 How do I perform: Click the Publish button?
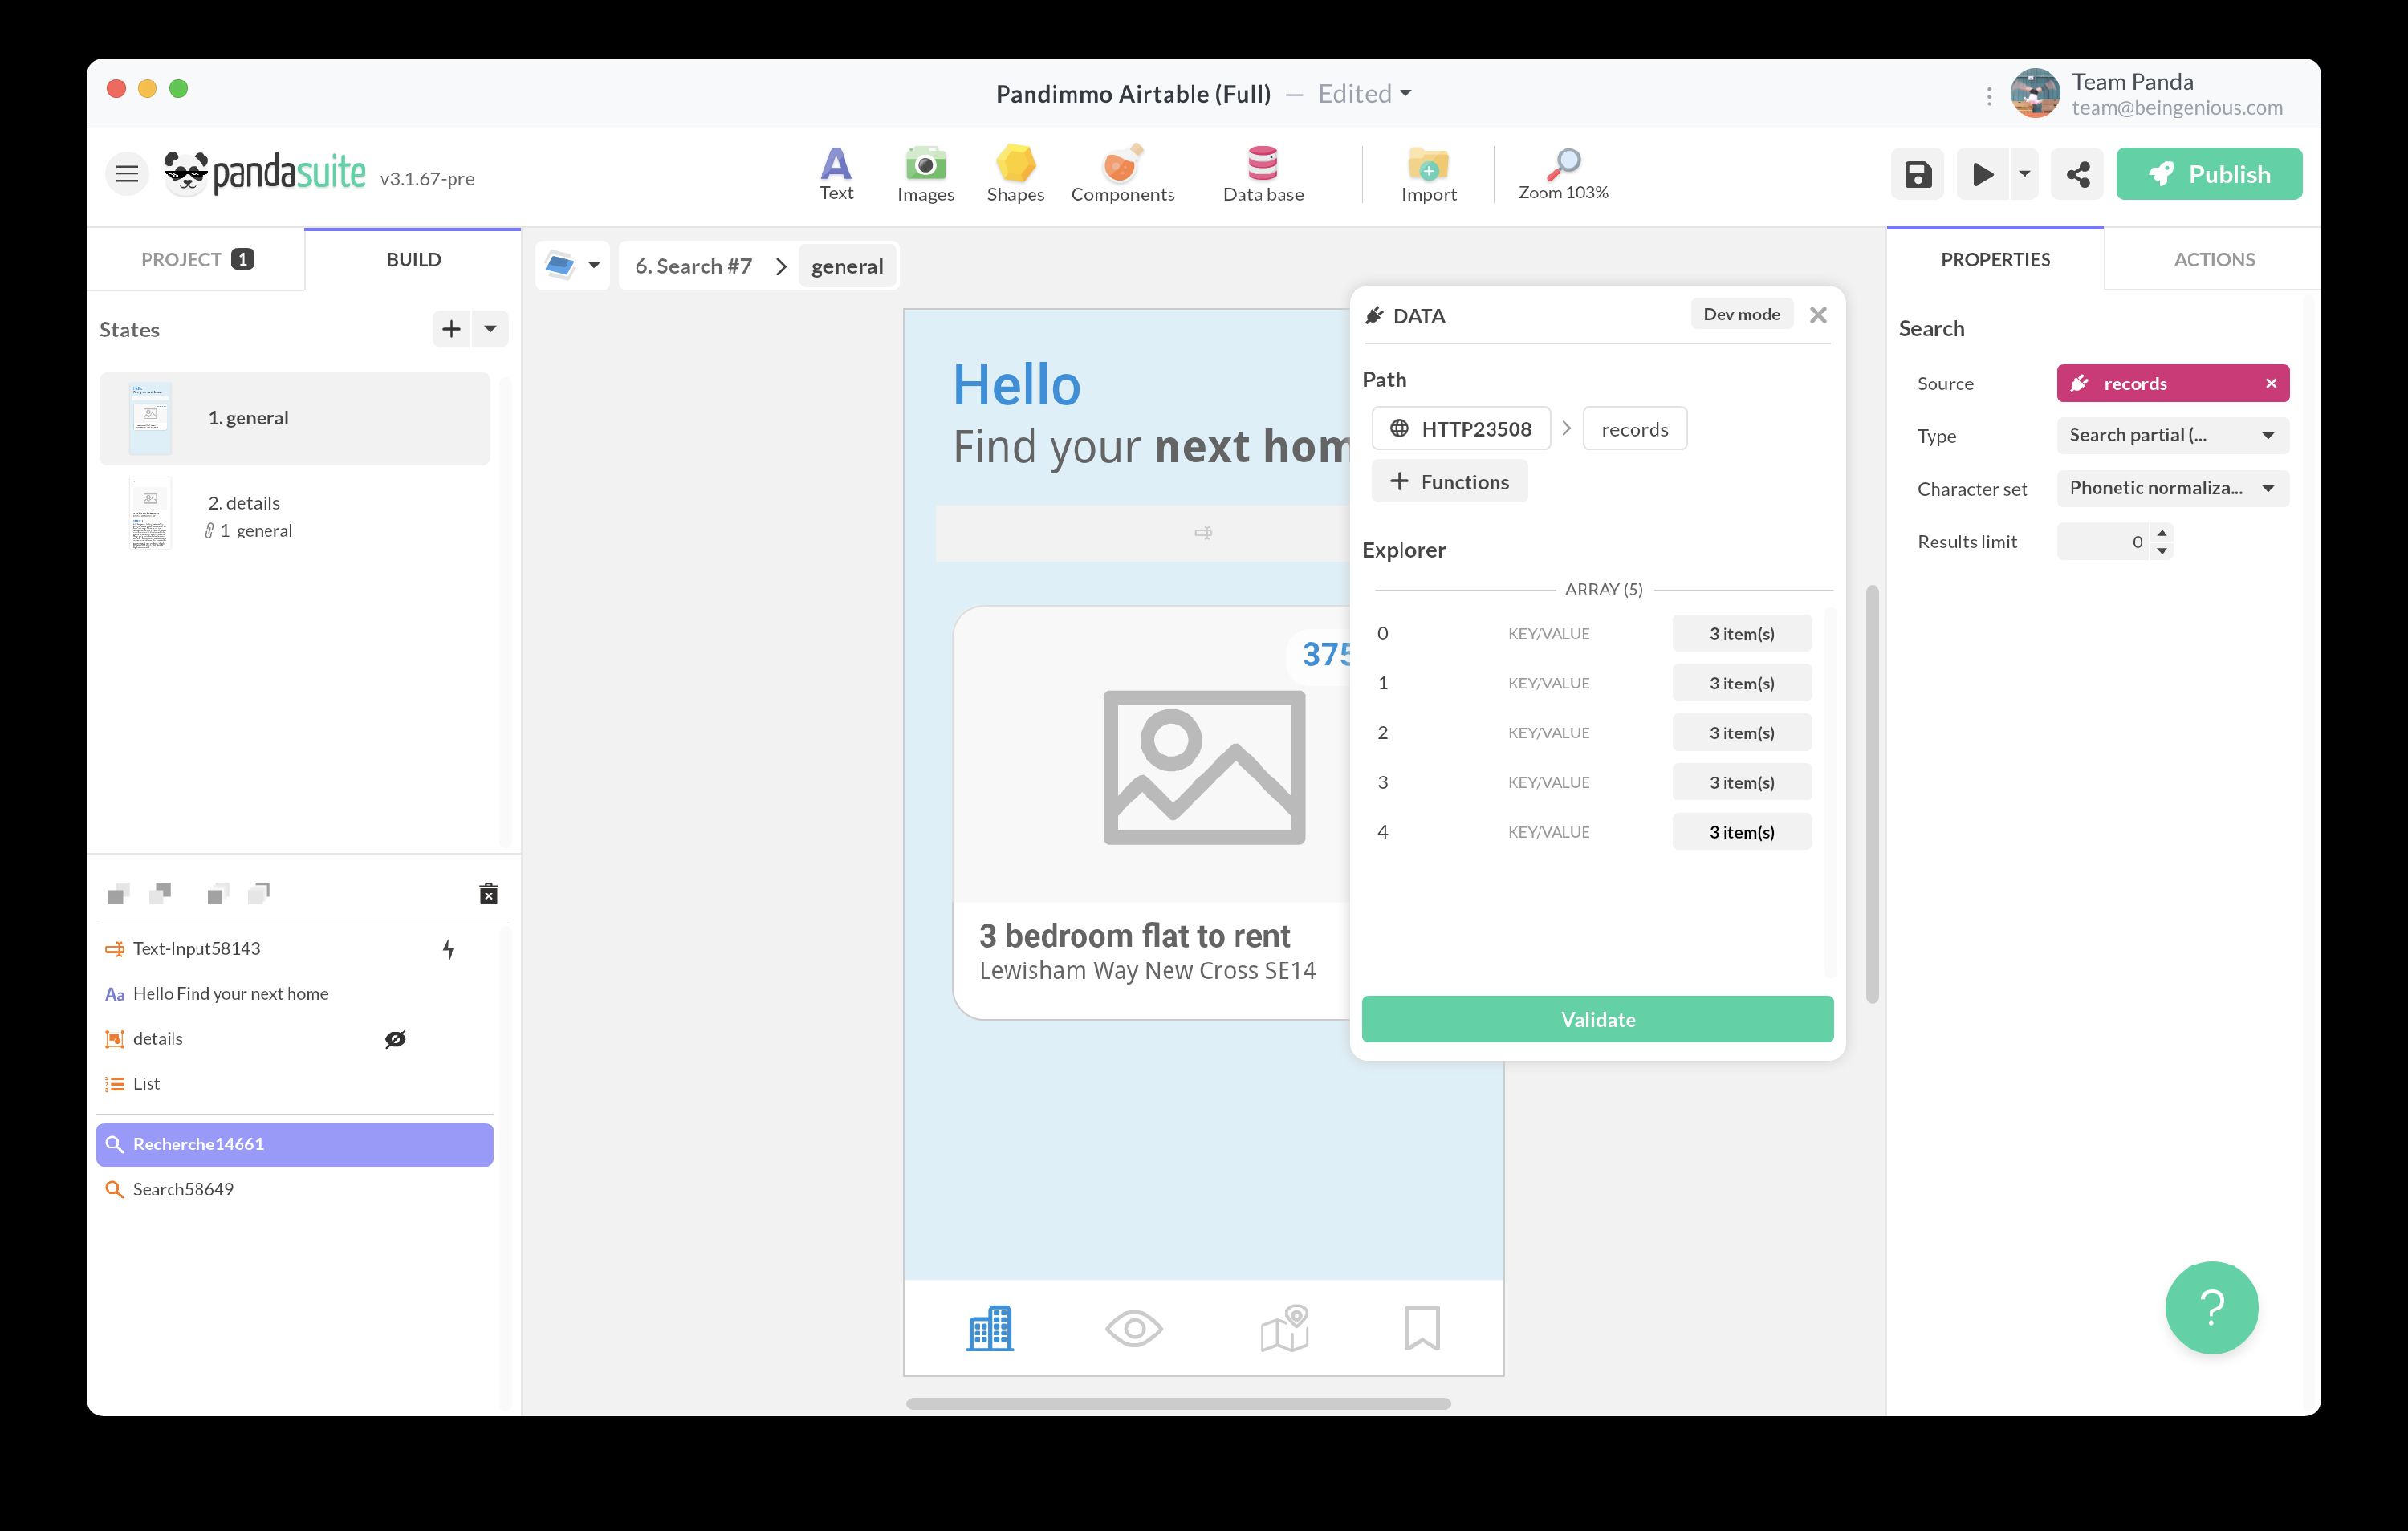2208,174
